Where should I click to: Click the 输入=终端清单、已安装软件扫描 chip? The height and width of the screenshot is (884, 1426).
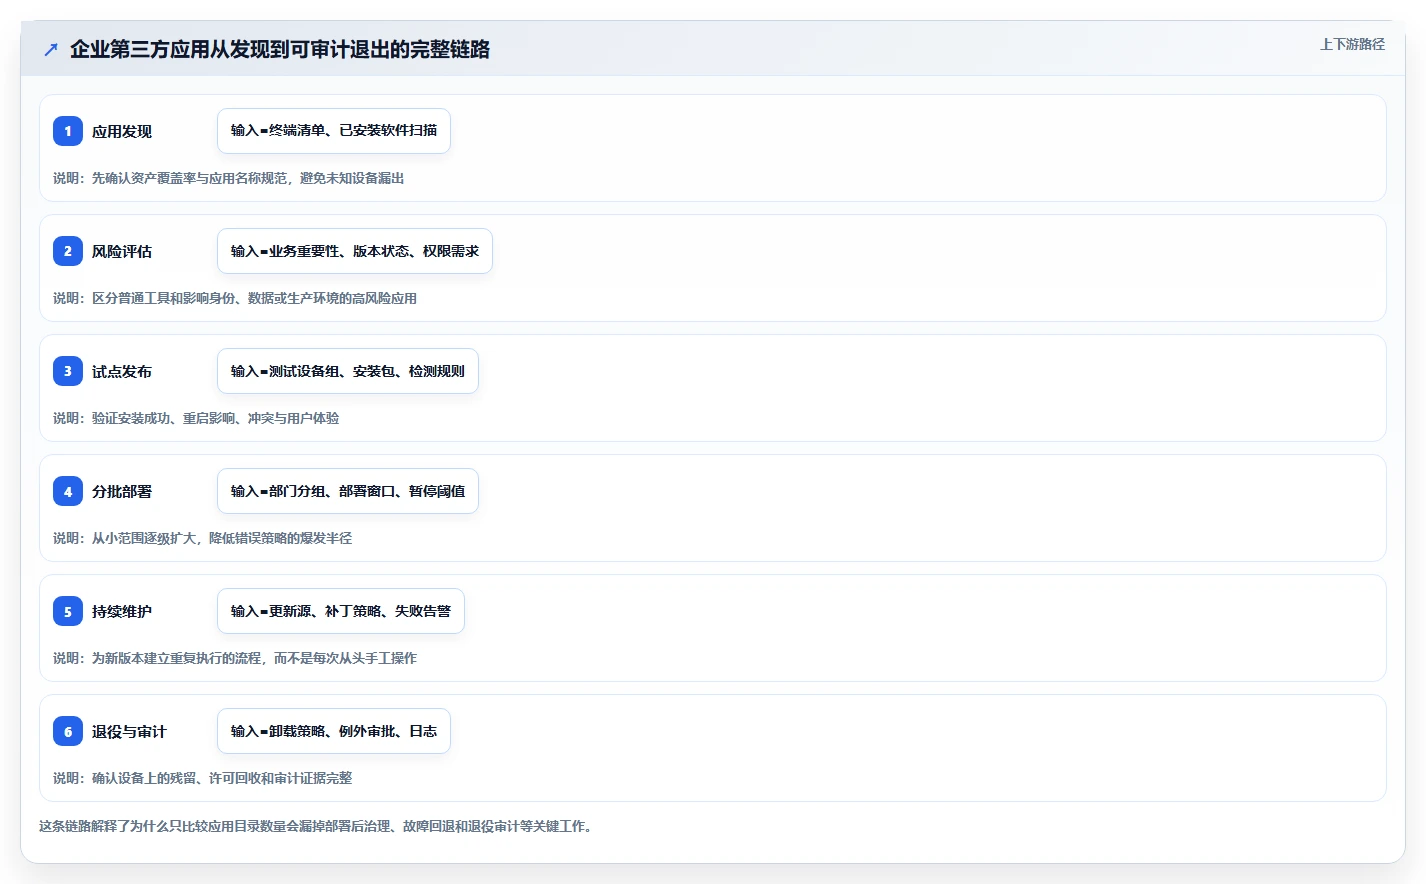coord(334,131)
